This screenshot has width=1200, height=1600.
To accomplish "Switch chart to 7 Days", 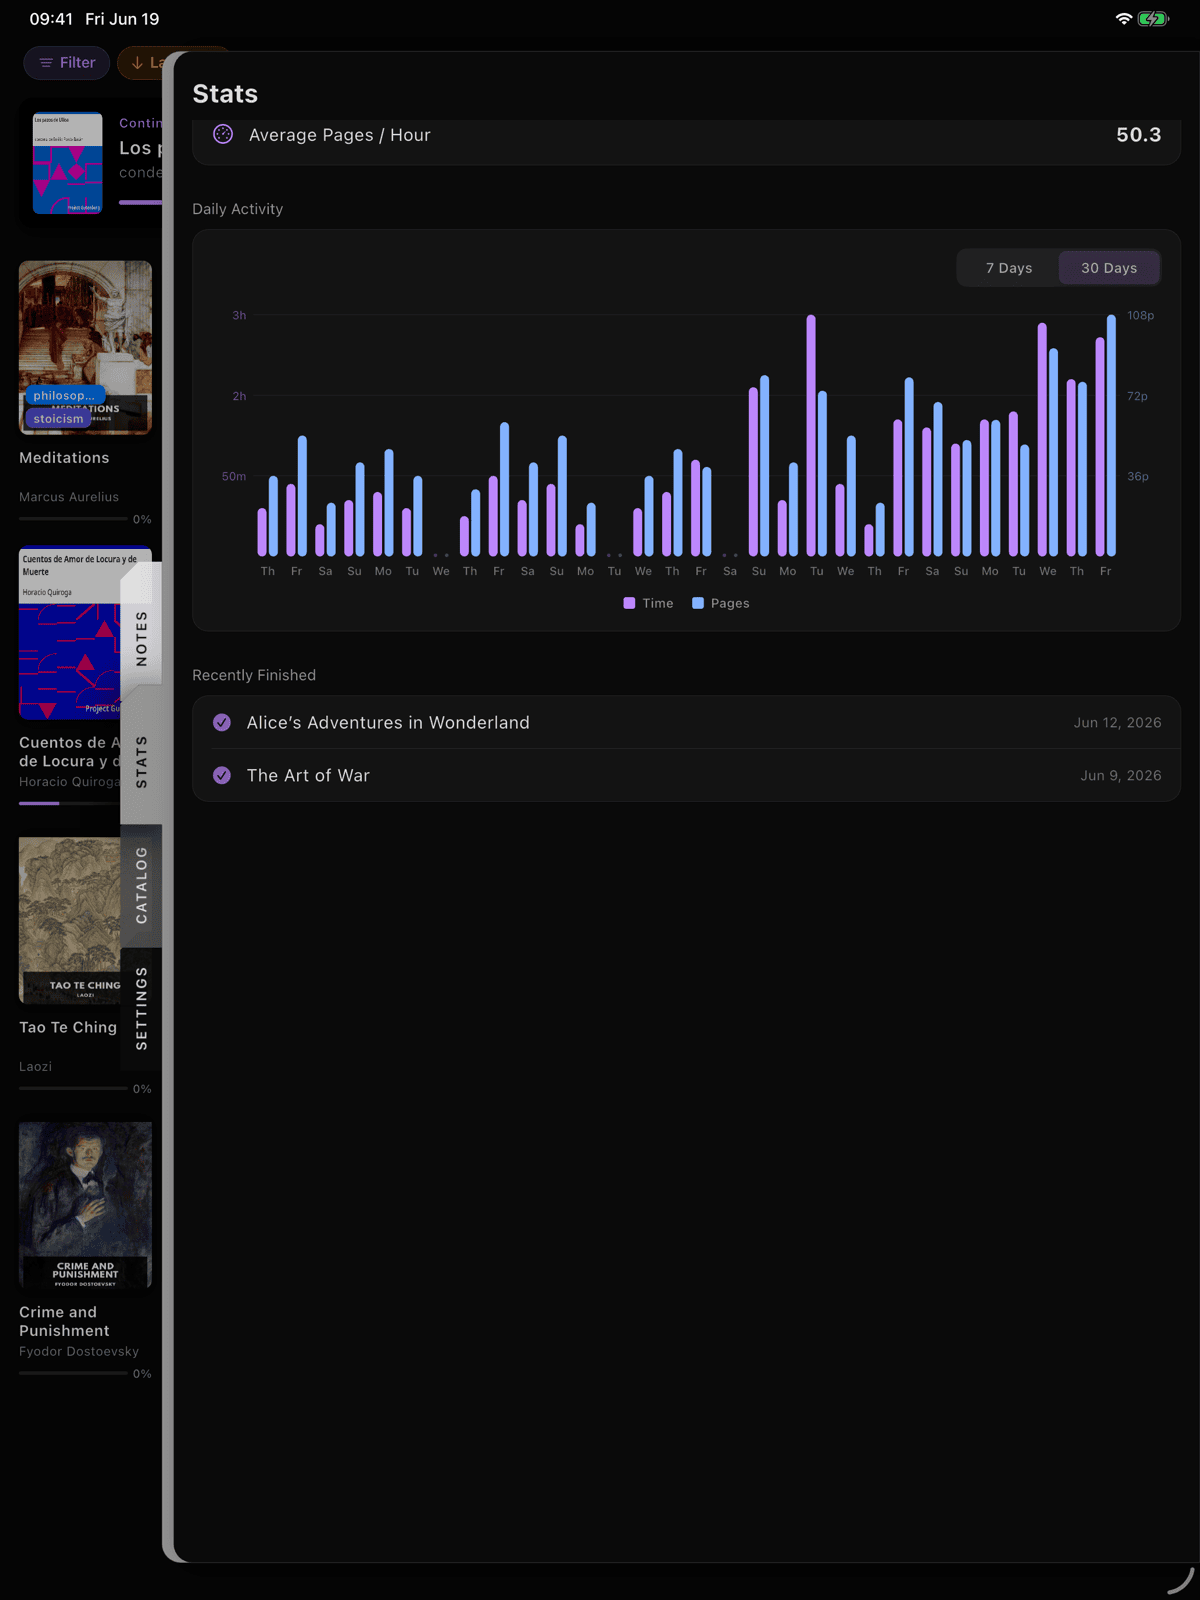I will (1009, 268).
